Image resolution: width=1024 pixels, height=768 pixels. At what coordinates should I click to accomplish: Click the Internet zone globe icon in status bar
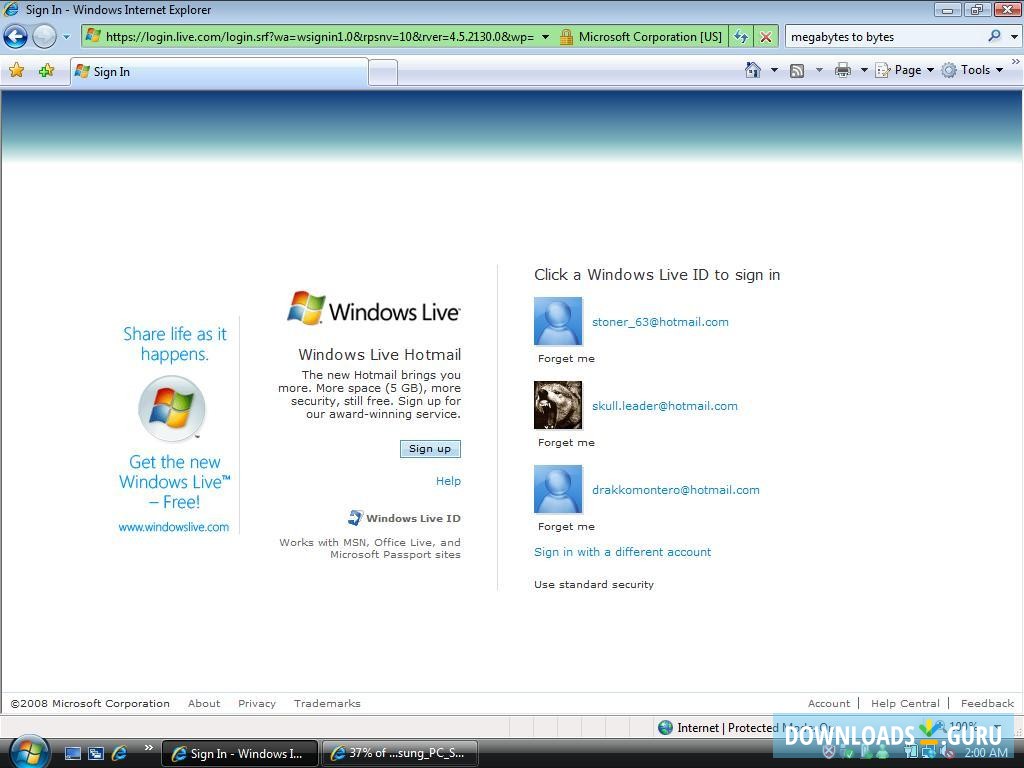click(665, 728)
